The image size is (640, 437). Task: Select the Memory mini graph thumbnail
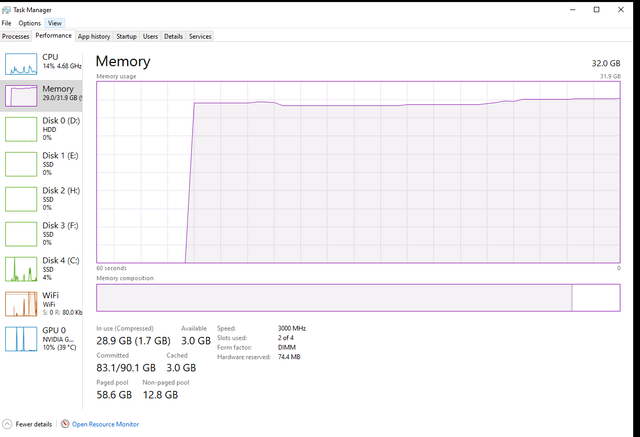(x=21, y=96)
